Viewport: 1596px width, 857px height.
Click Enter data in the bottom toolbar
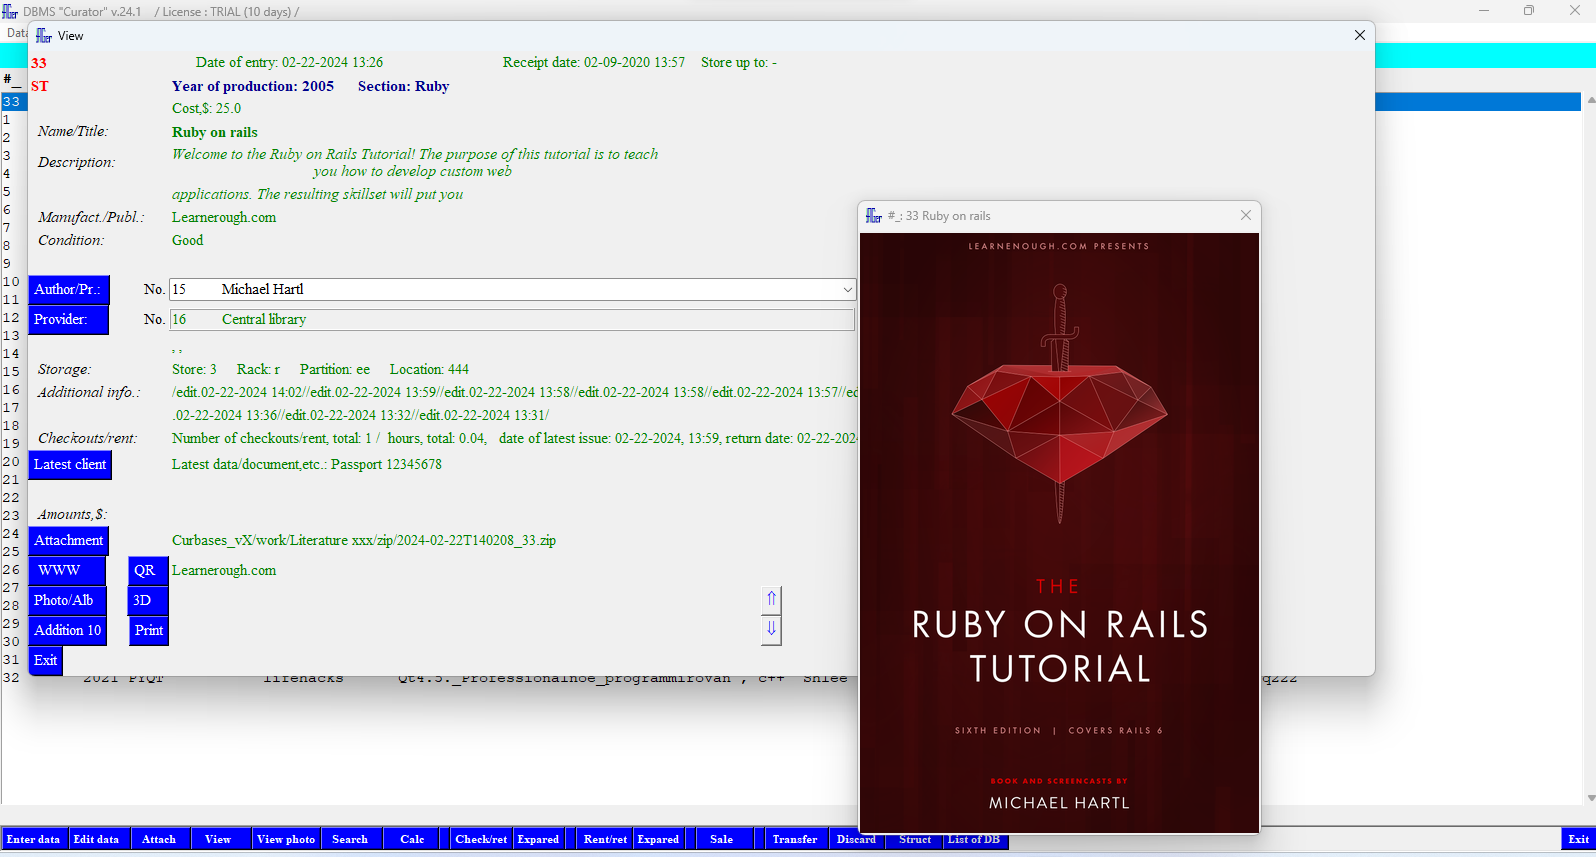33,839
